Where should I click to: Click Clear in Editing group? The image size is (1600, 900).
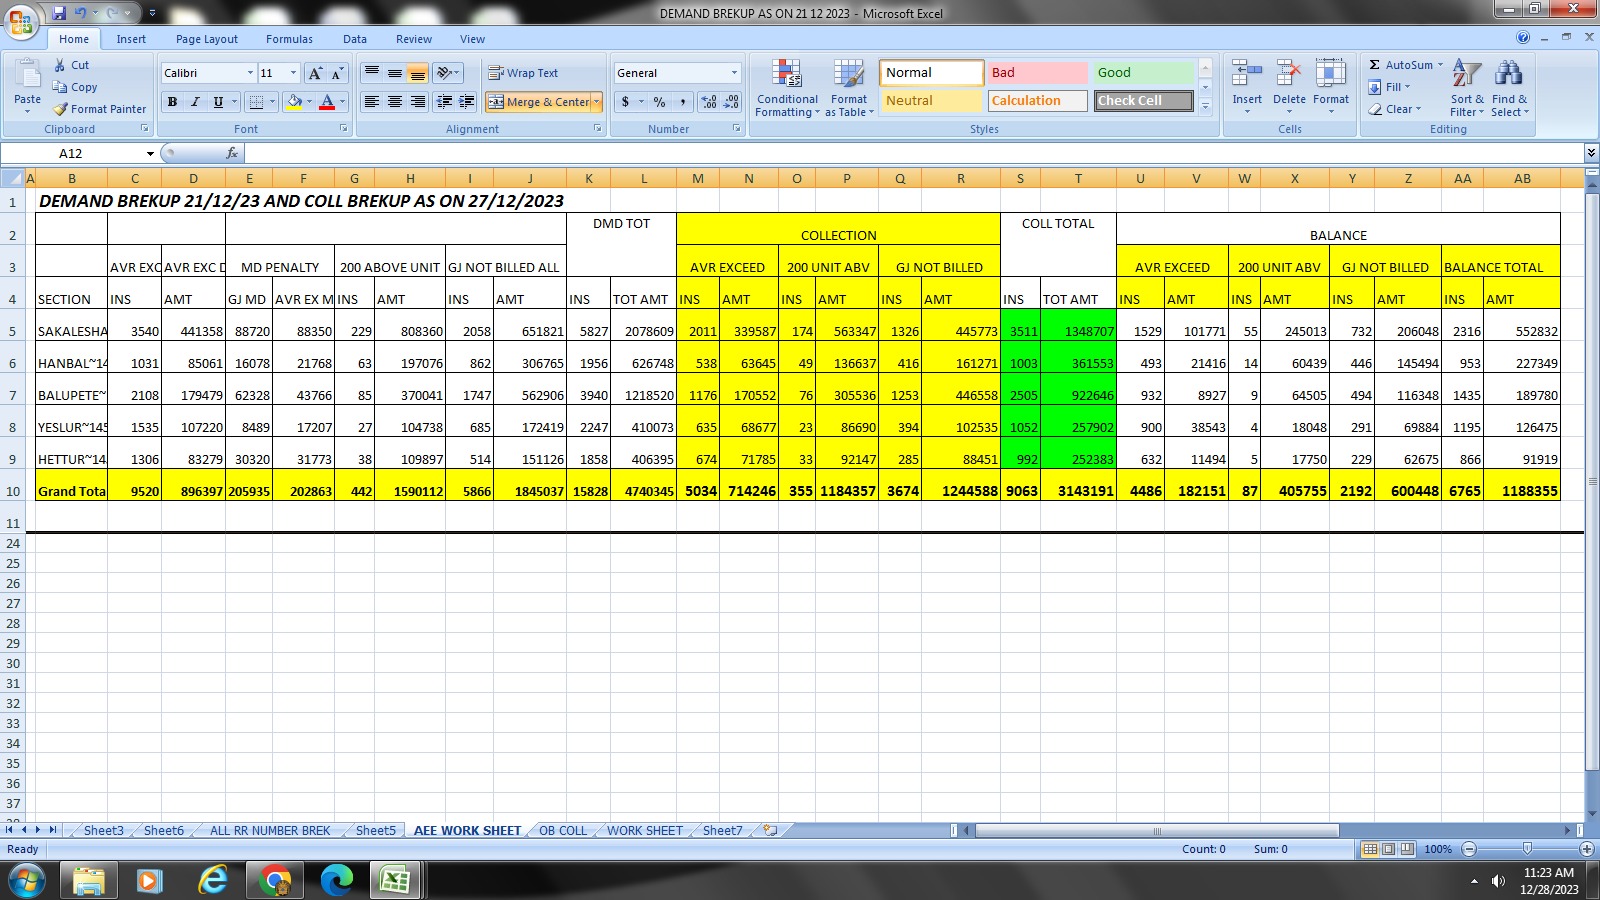click(1395, 109)
